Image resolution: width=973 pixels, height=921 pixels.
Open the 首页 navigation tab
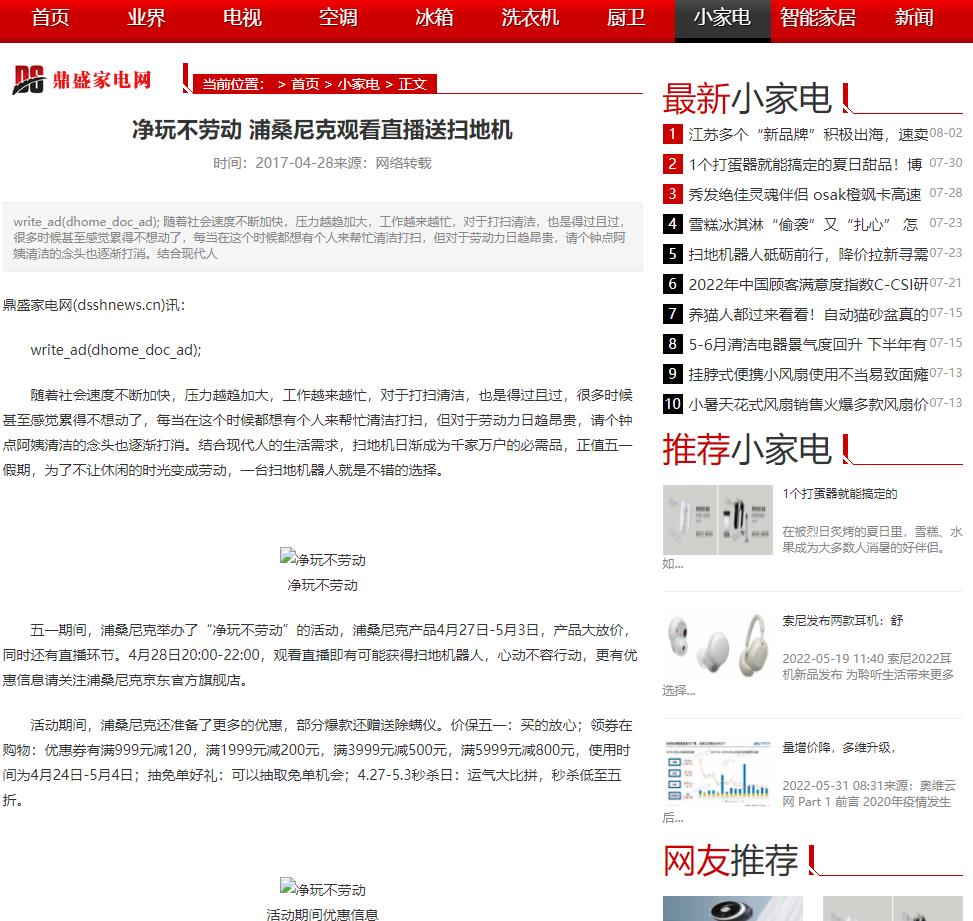pos(50,18)
